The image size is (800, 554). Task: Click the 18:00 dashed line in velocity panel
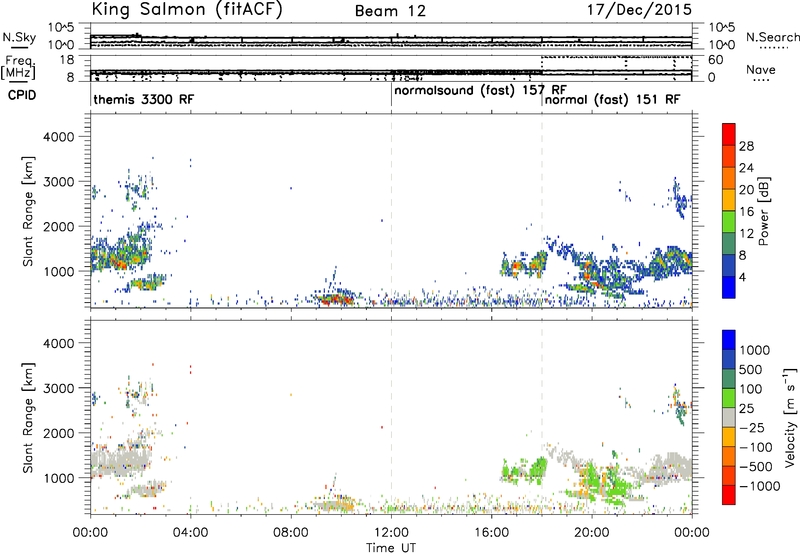tap(542, 417)
